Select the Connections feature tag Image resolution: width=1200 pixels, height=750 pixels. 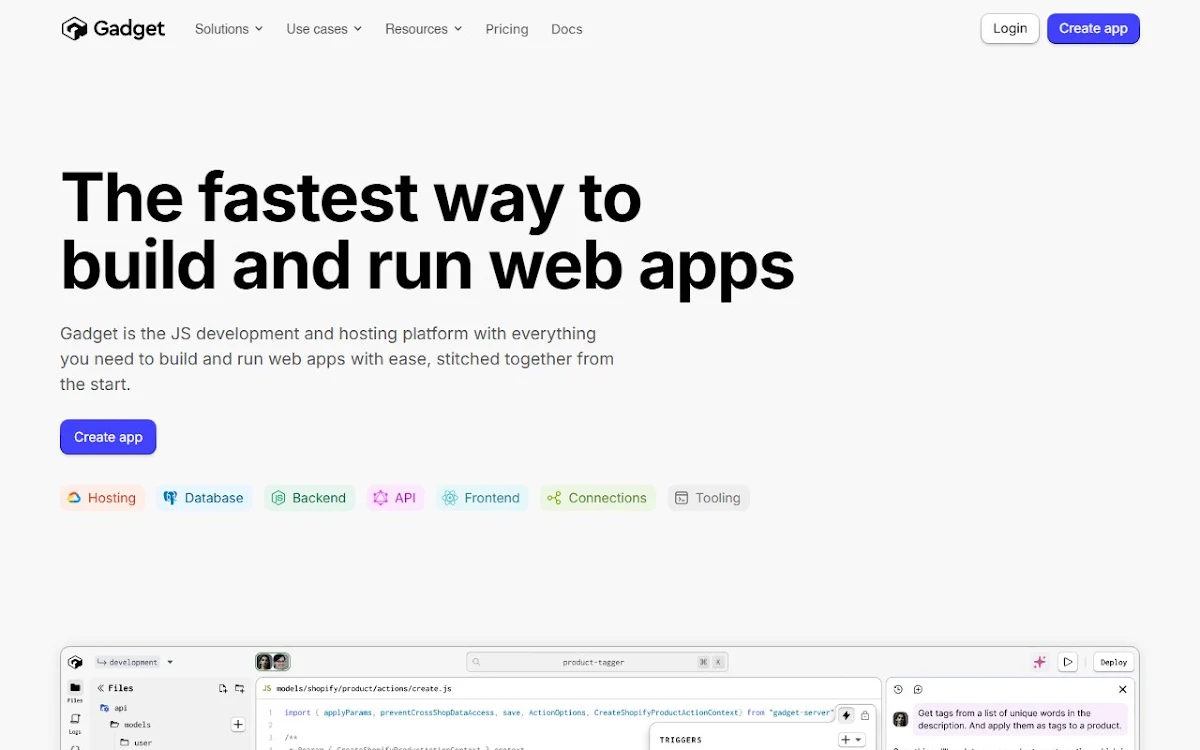[598, 498]
